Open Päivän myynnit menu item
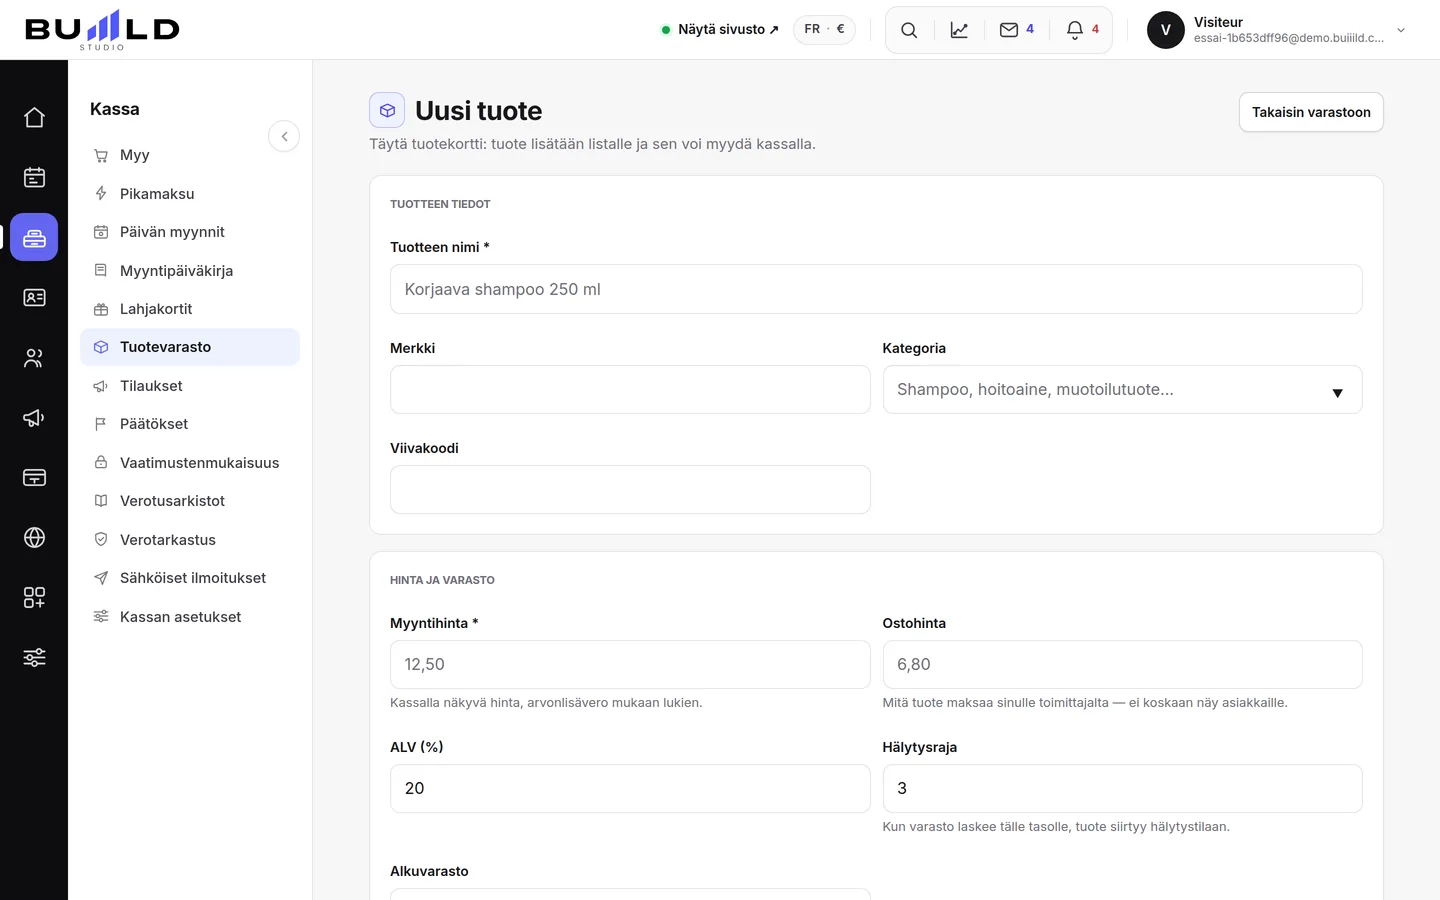1440x900 pixels. 190,232
